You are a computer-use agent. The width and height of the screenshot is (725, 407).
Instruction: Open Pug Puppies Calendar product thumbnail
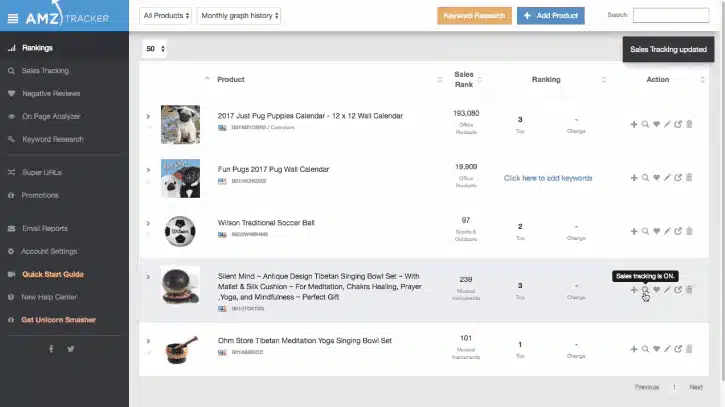[x=180, y=124]
